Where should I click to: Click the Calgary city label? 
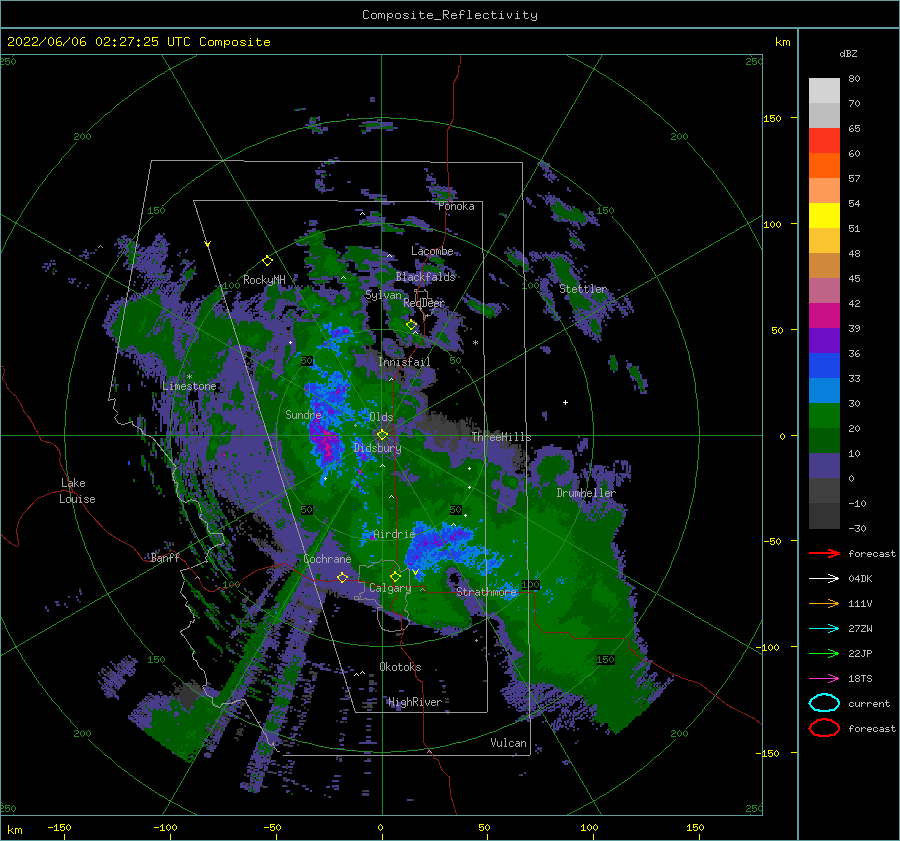(x=390, y=588)
